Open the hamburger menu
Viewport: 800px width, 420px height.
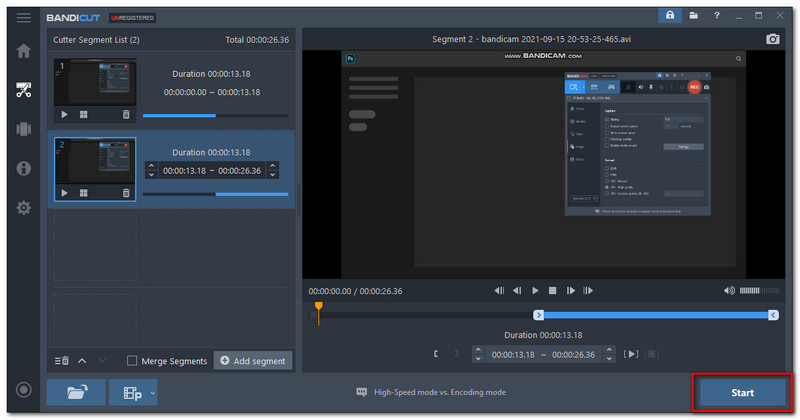[x=23, y=17]
